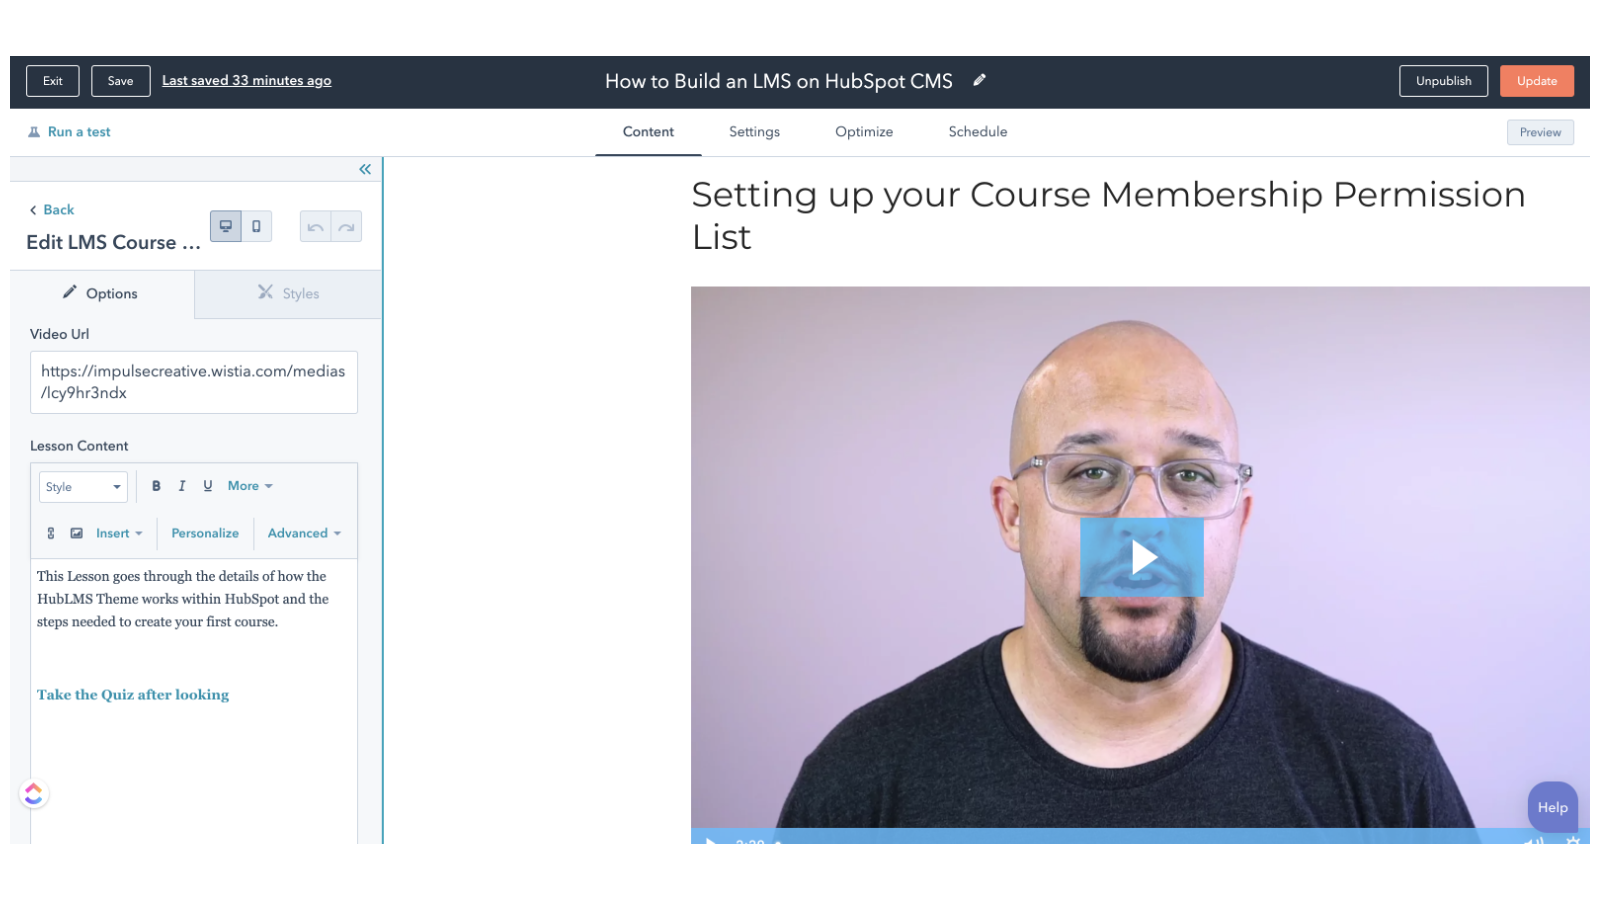Click the redo arrow icon
1600x900 pixels.
346,227
